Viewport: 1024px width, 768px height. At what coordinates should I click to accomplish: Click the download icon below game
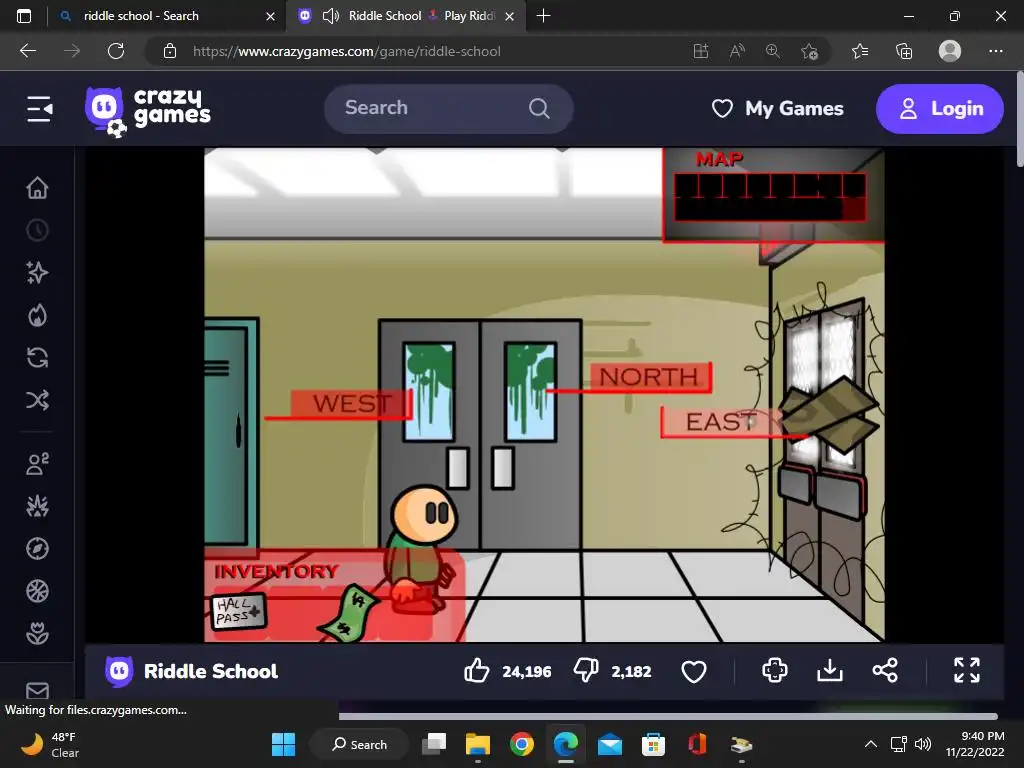pyautogui.click(x=829, y=671)
